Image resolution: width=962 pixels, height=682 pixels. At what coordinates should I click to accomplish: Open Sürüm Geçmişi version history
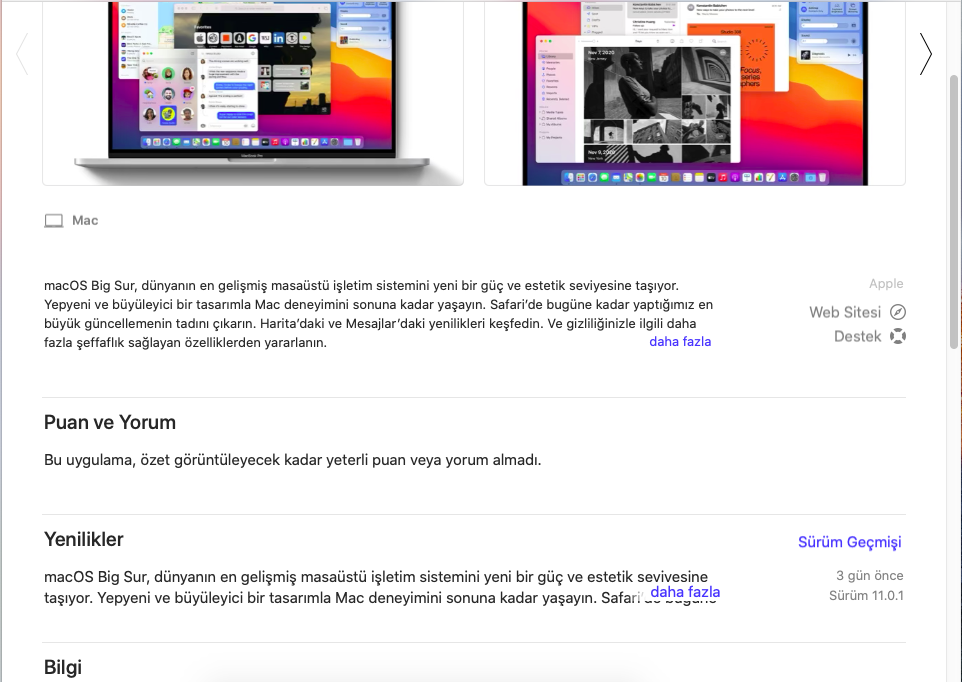click(850, 542)
